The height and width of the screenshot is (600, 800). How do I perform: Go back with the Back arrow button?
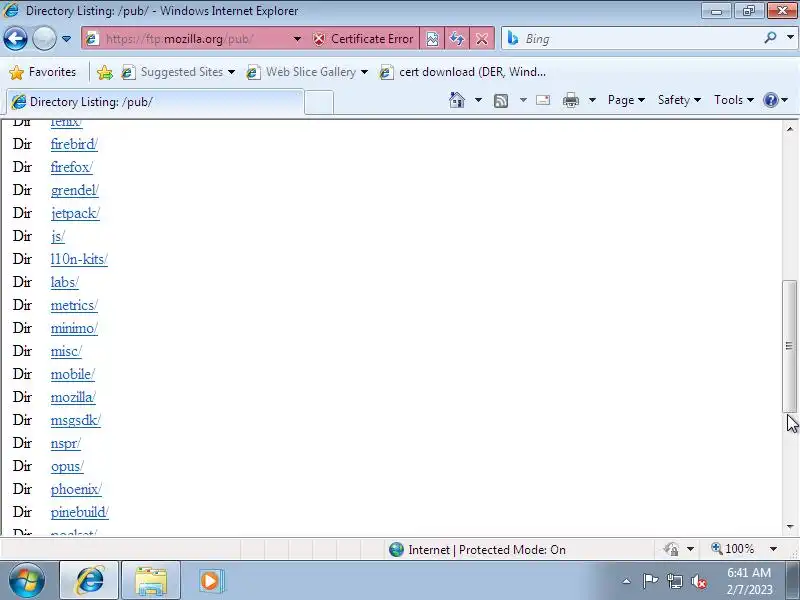(x=15, y=38)
